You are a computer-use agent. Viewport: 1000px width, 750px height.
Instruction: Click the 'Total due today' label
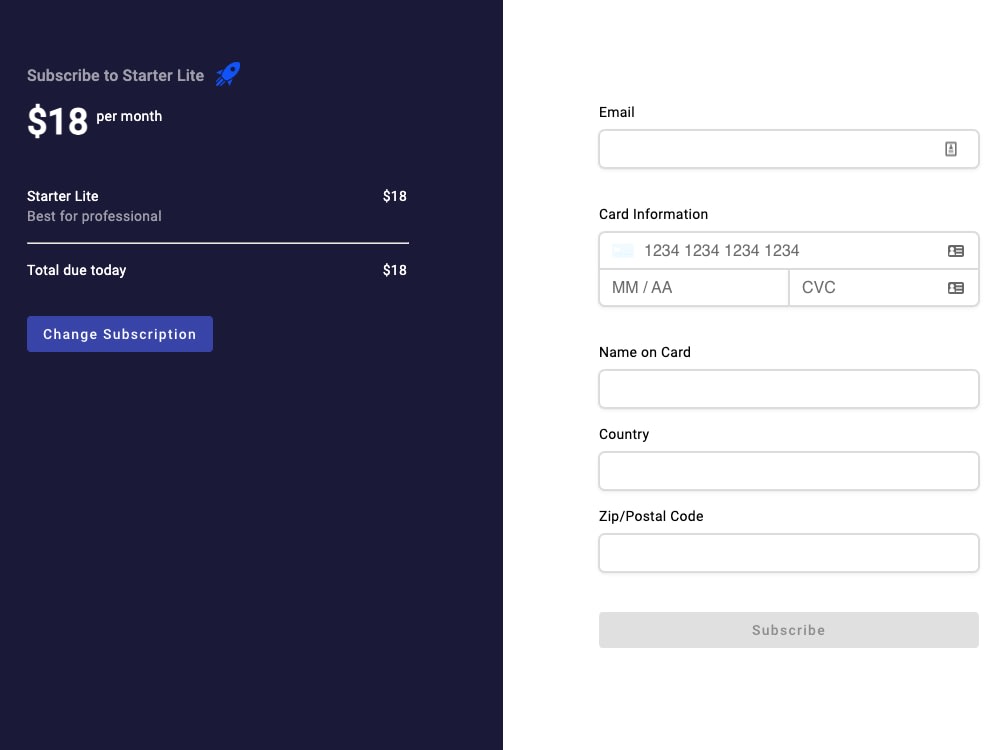pyautogui.click(x=77, y=270)
